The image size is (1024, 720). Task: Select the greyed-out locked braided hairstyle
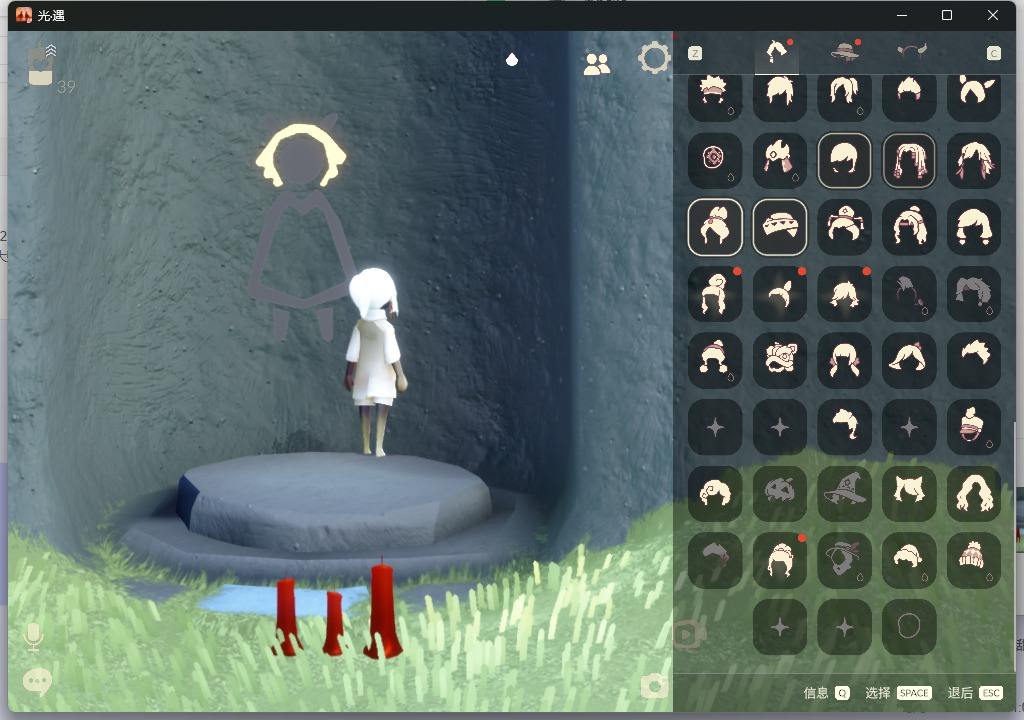tap(974, 293)
